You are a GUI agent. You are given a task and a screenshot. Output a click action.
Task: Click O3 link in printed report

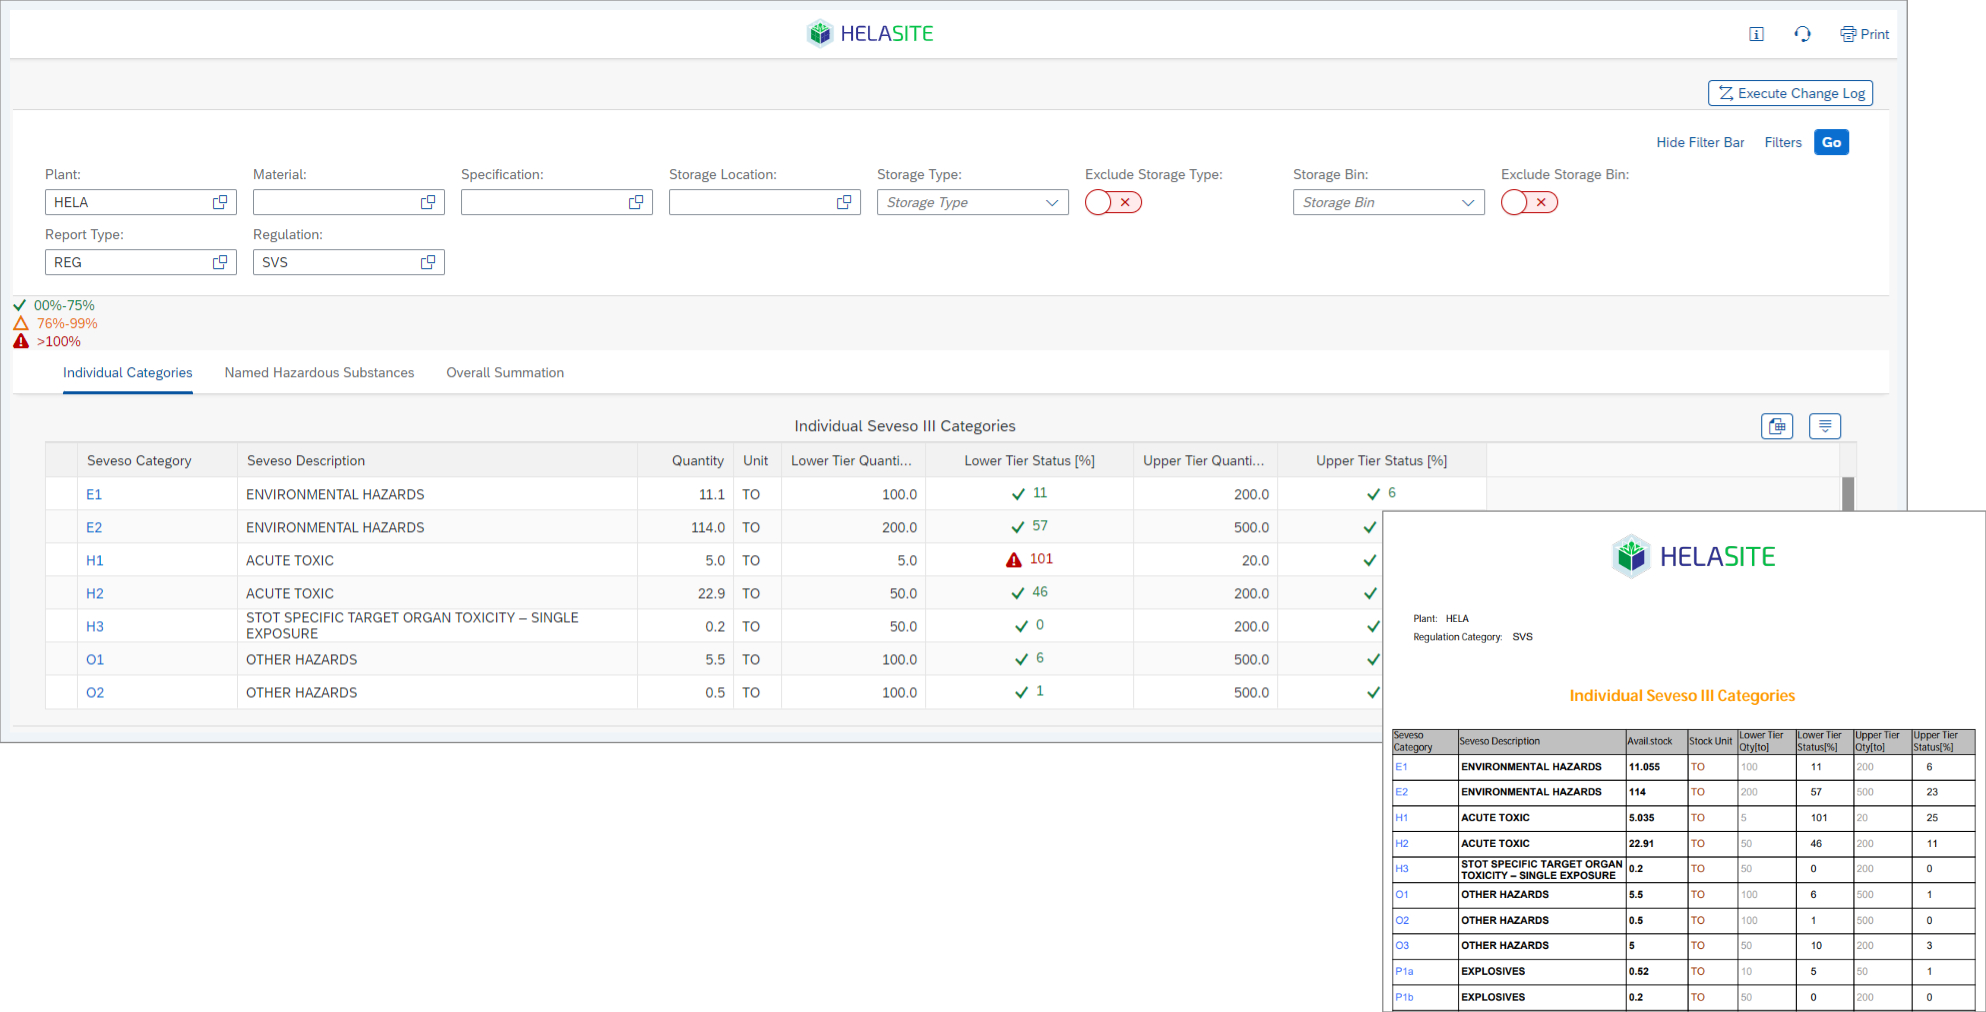[1402, 945]
